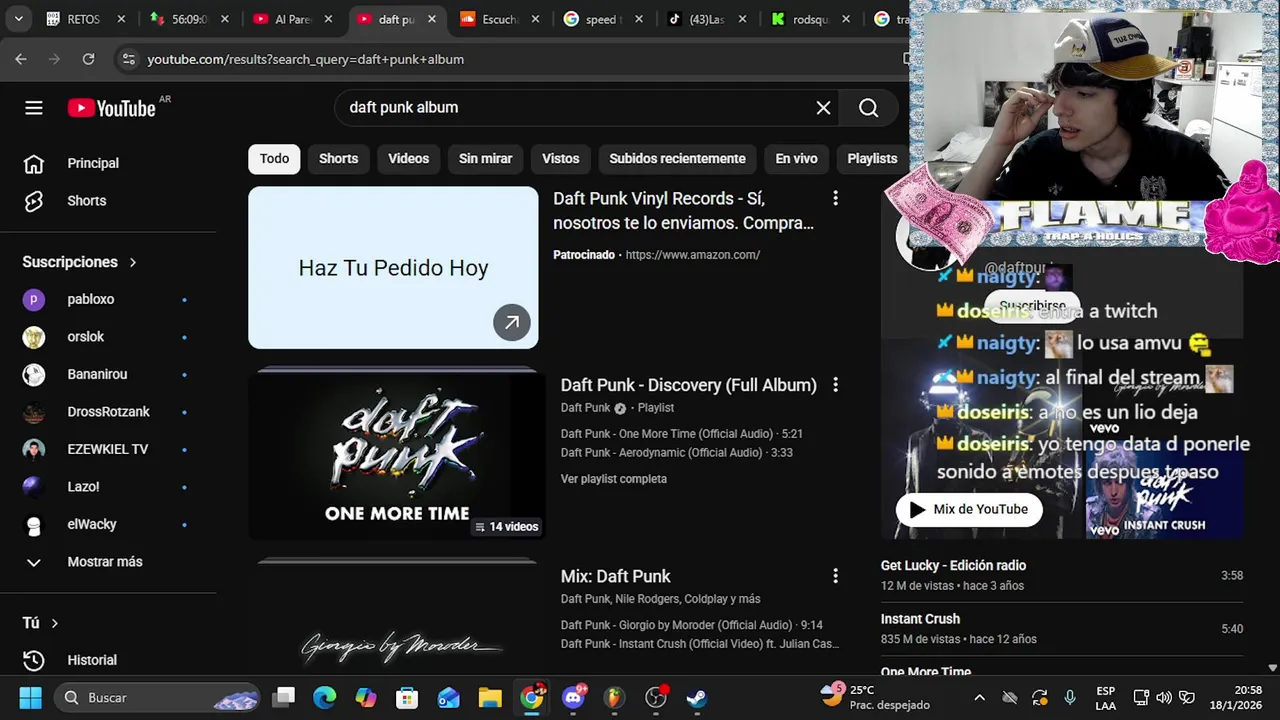
Task: View site information icon in address bar
Action: click(x=128, y=59)
